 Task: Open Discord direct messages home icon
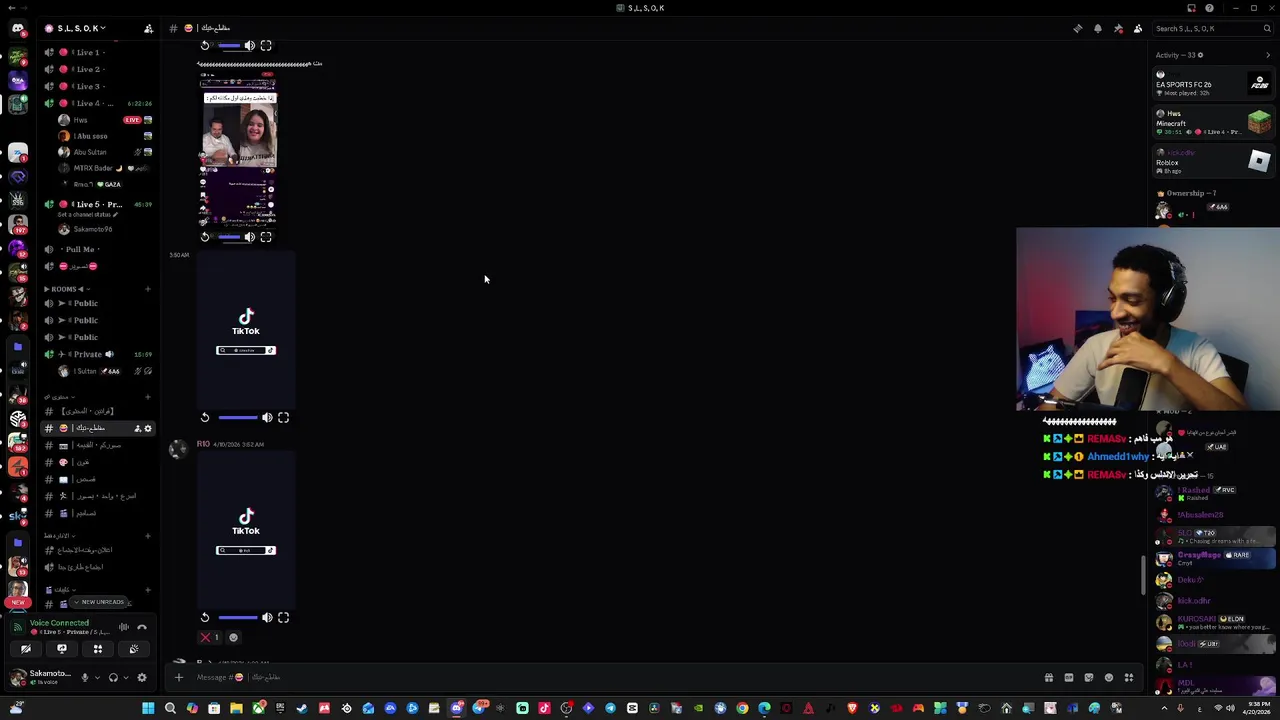17,28
